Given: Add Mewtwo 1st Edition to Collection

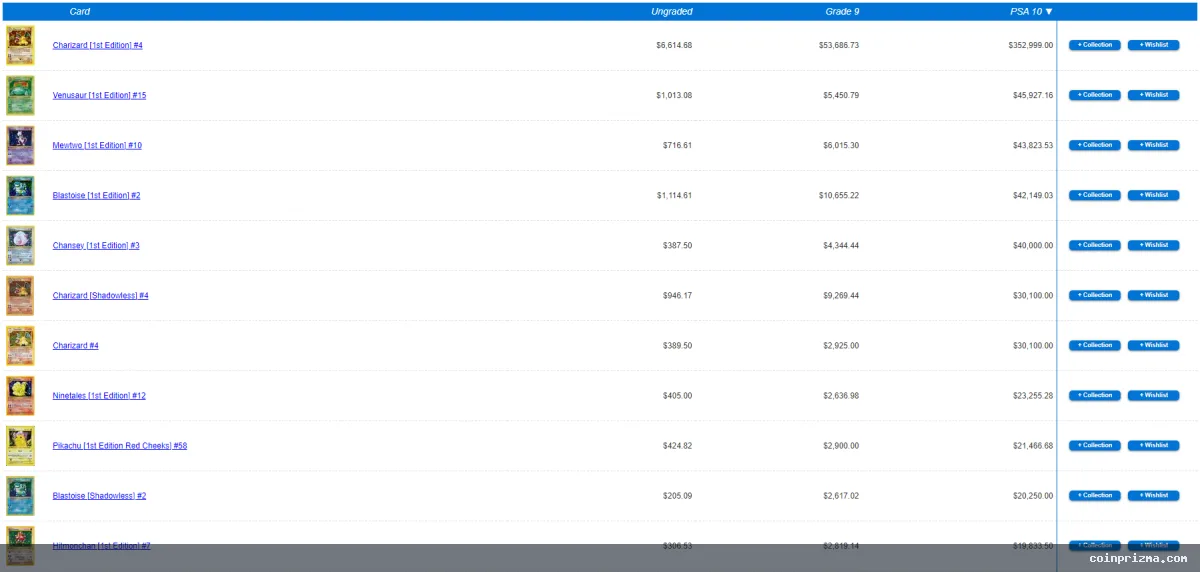Looking at the screenshot, I should 1095,145.
